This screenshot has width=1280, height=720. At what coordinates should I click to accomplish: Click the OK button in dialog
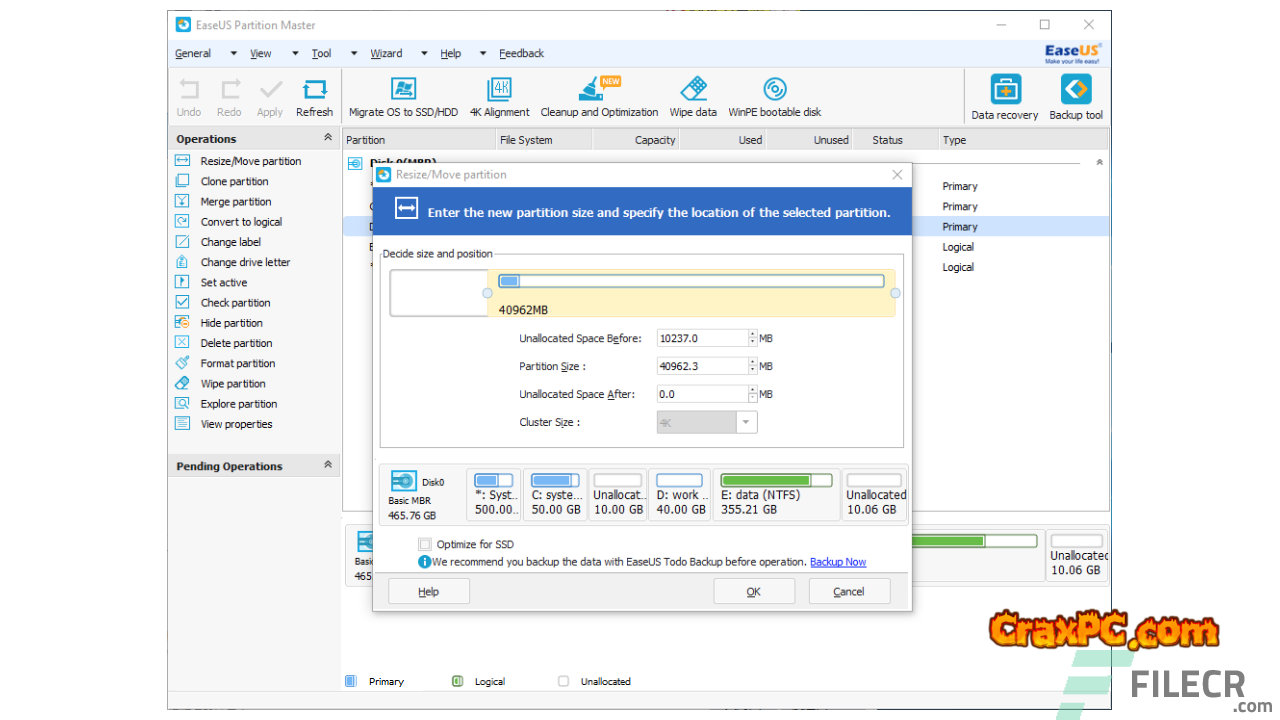coord(754,592)
